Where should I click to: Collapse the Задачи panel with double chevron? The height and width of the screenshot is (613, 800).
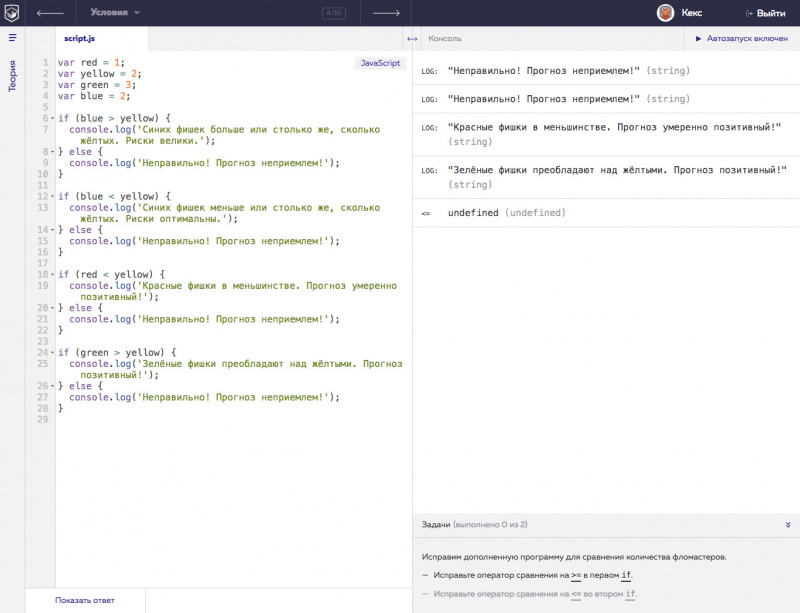[788, 524]
